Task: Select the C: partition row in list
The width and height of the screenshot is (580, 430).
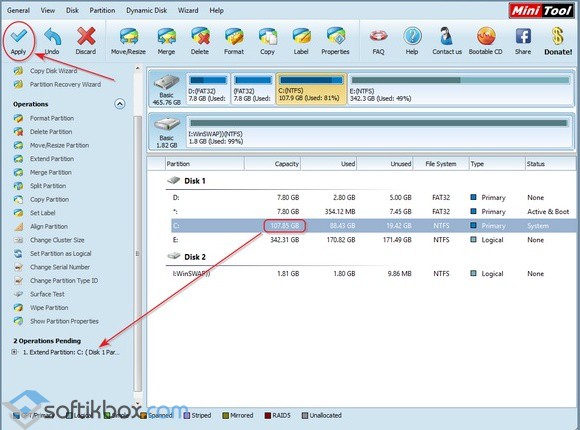Action: (373, 226)
